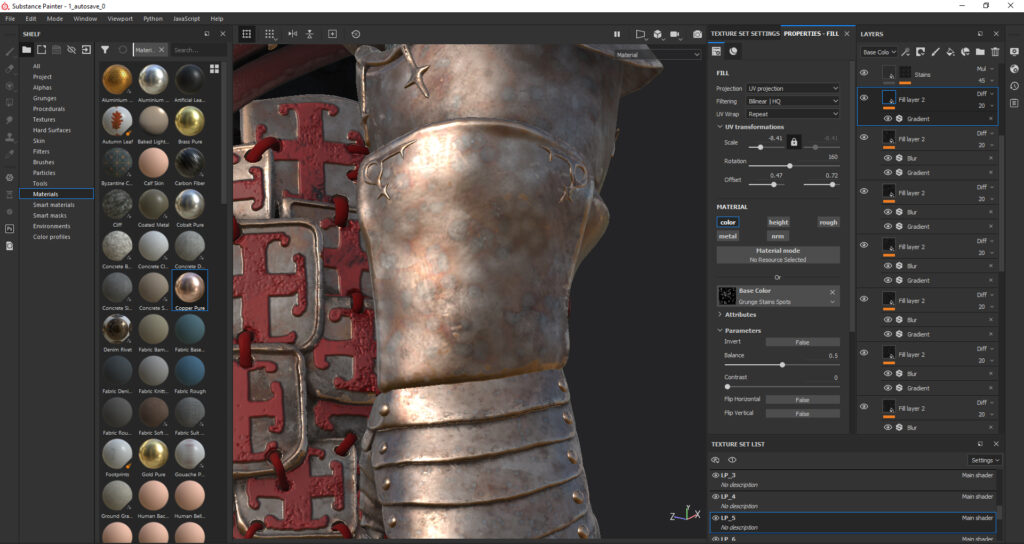Click the Material mode resource button
This screenshot has height=544, width=1024.
coord(778,255)
